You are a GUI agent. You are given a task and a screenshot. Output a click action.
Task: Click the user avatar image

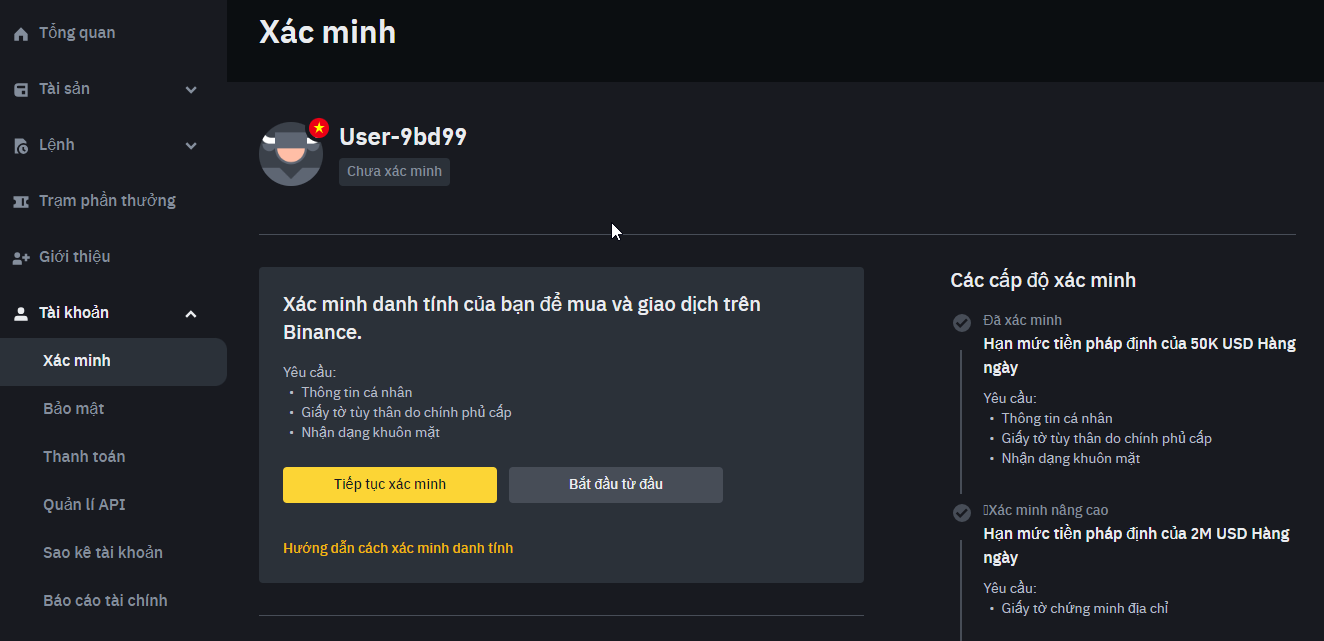[291, 154]
